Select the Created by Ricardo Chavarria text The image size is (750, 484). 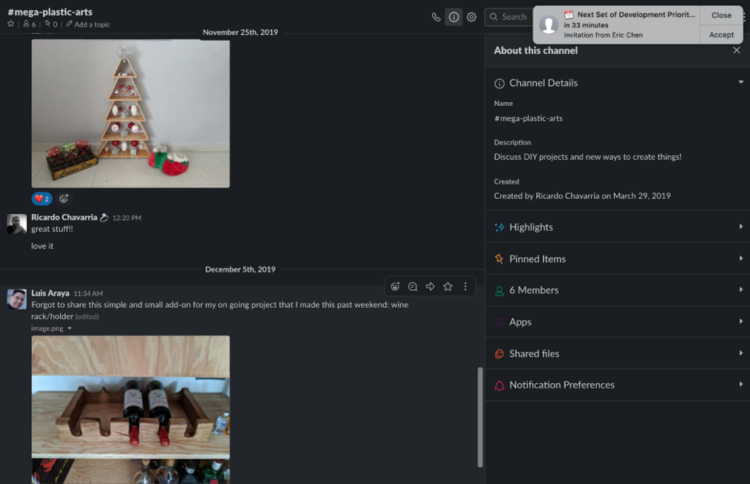click(582, 196)
